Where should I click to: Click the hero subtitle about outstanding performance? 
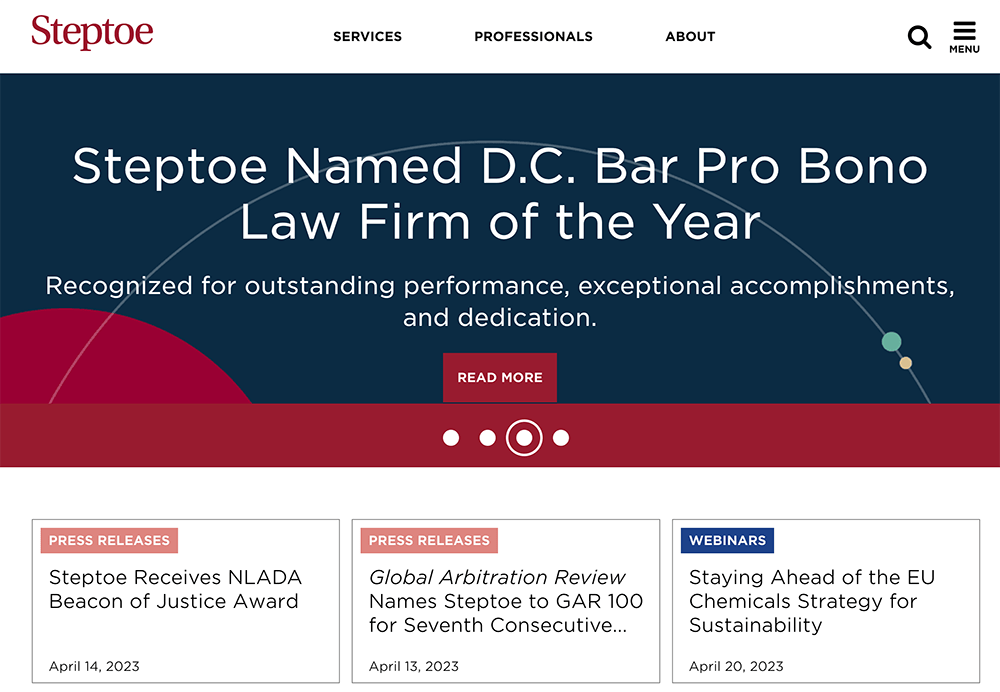coord(500,301)
